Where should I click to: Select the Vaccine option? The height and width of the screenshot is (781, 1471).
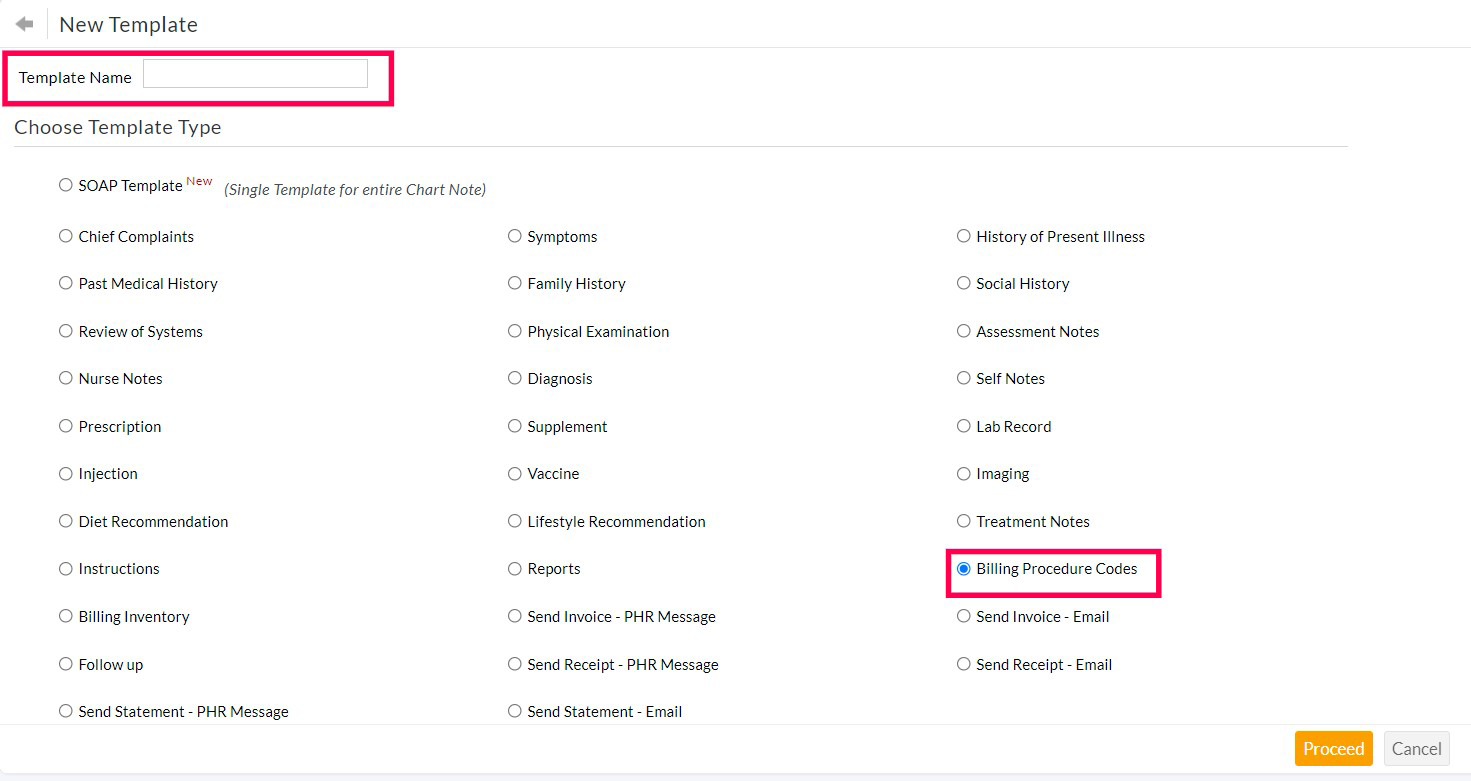coord(515,474)
